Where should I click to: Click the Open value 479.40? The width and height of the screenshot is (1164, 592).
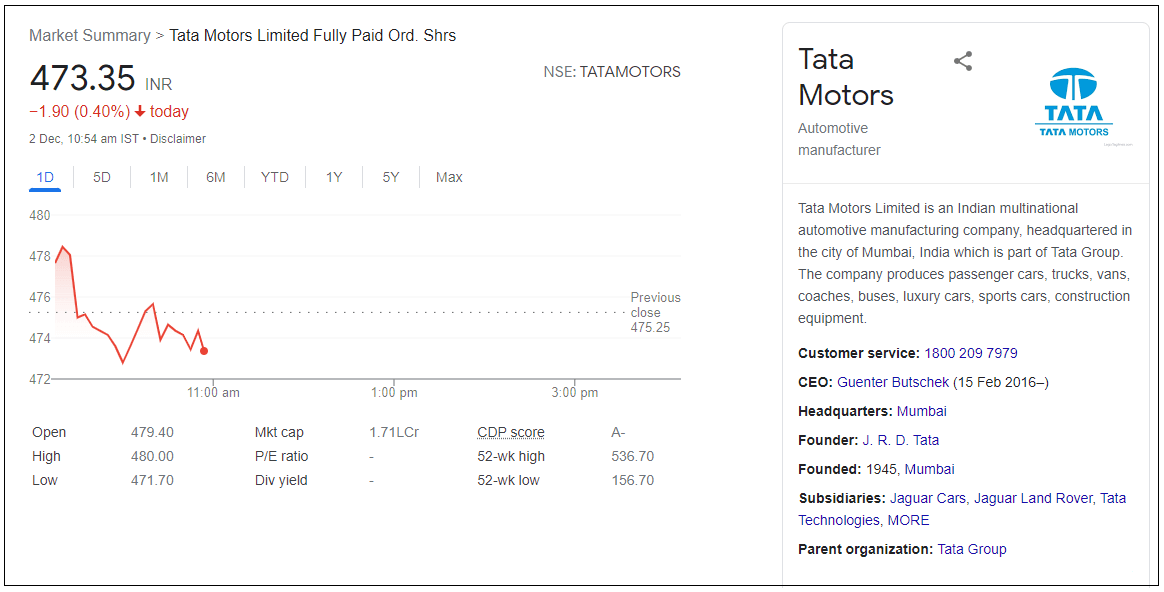(x=152, y=432)
